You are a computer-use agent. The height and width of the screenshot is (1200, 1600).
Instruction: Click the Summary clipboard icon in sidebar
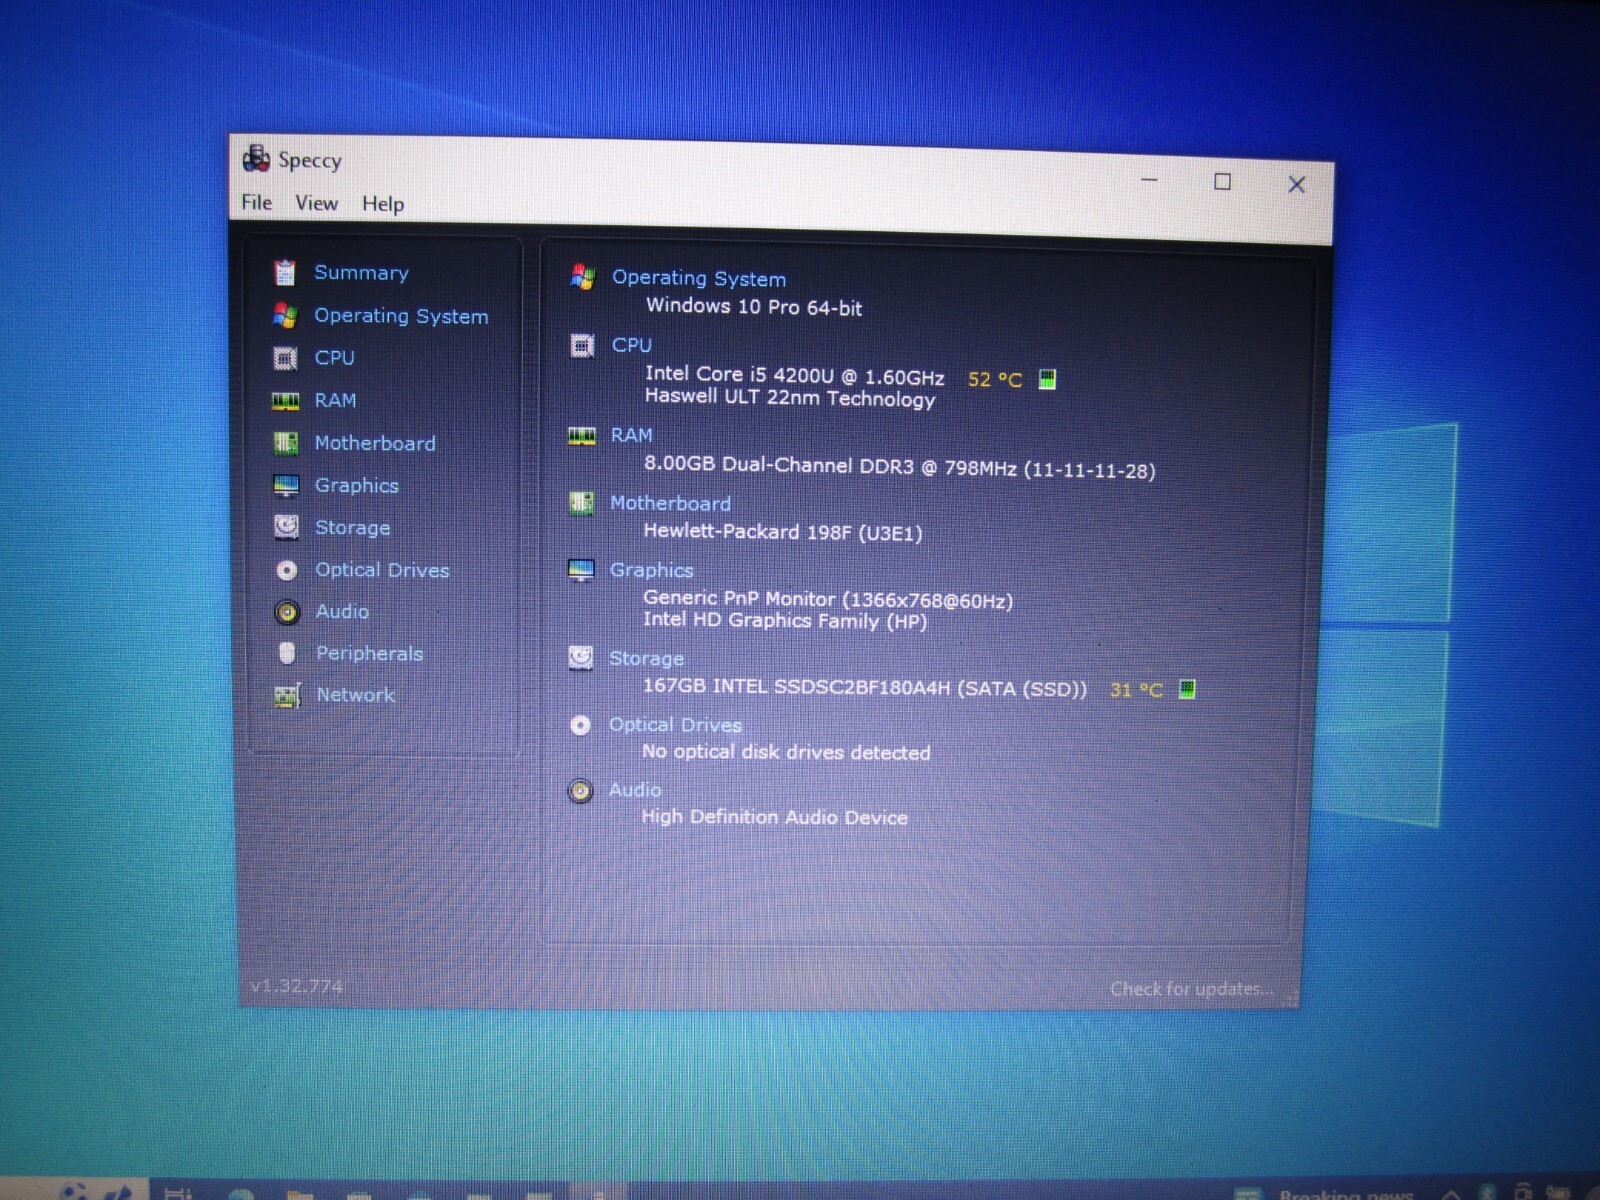coord(285,272)
